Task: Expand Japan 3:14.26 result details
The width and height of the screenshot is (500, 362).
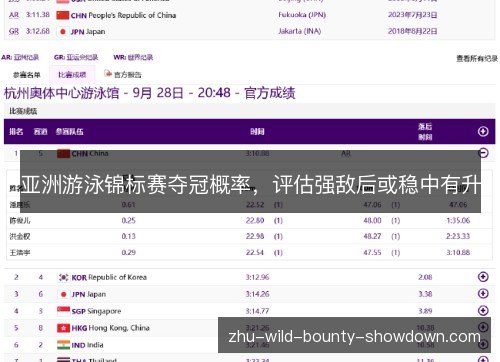Action: point(483,294)
